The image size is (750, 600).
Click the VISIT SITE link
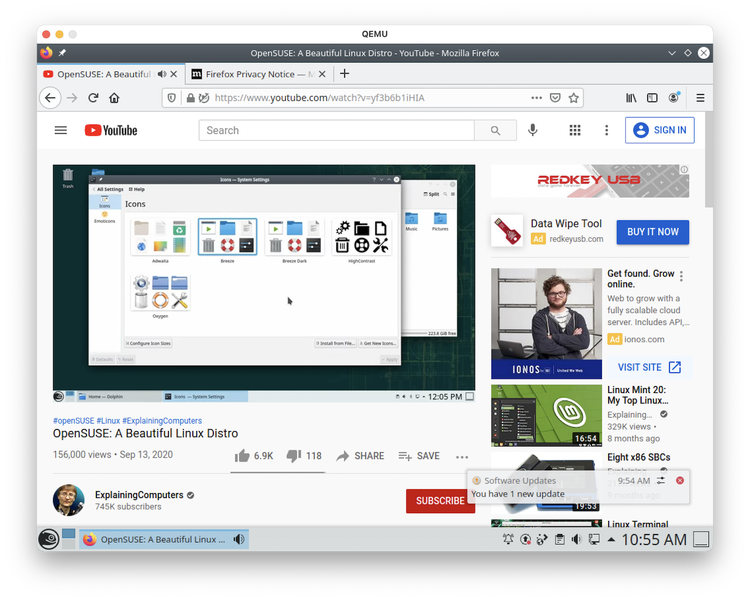pos(649,367)
